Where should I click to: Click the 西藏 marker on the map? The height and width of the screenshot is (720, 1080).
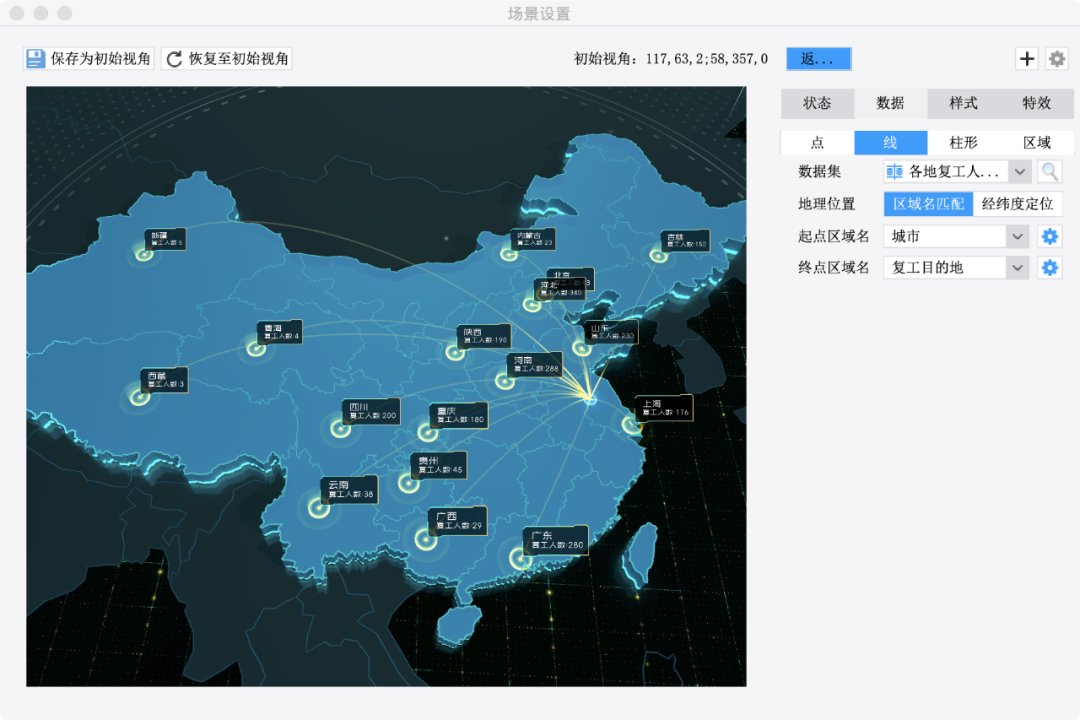140,397
